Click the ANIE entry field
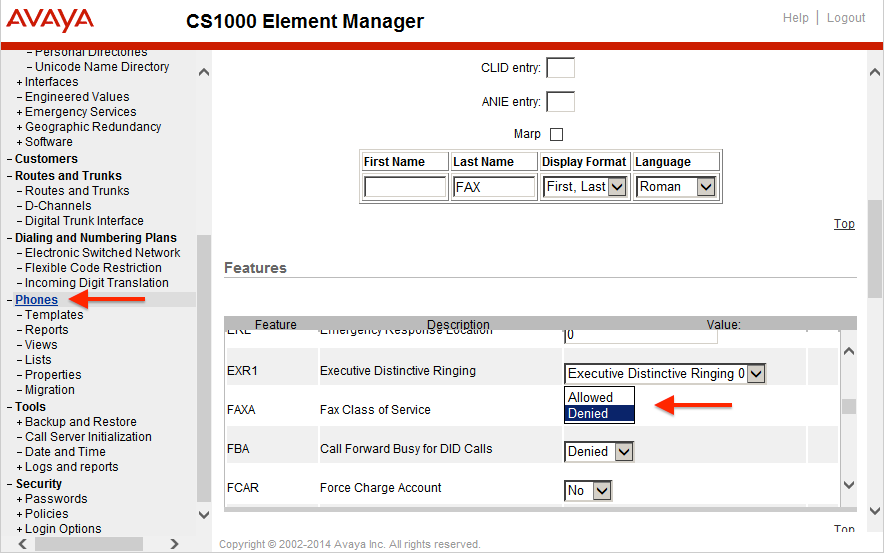The height and width of the screenshot is (553, 884). tap(560, 102)
